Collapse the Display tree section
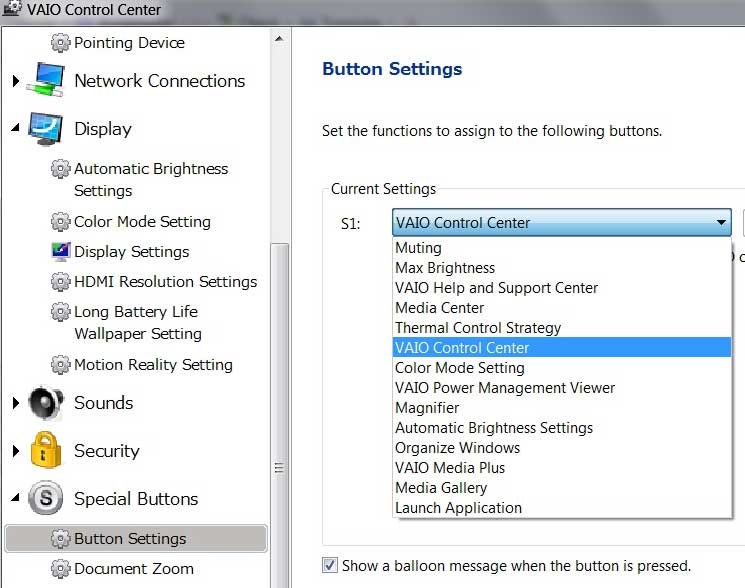The width and height of the screenshot is (745, 588). pos(16,129)
